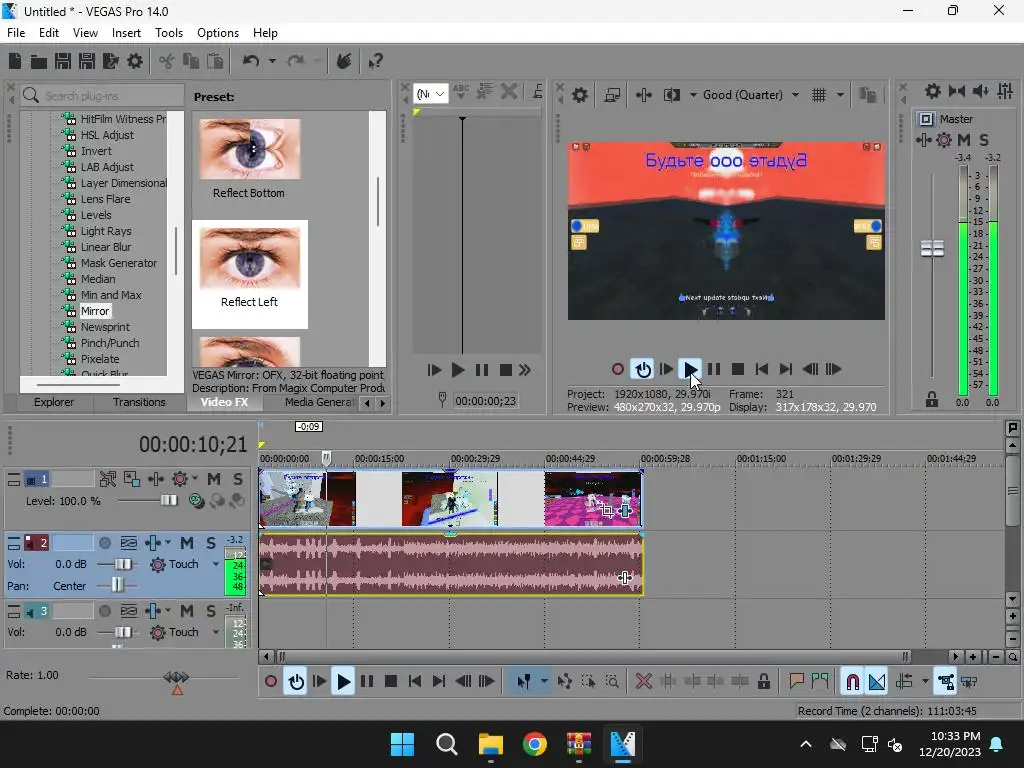Select Mask Generator in the plug-in list

point(118,263)
